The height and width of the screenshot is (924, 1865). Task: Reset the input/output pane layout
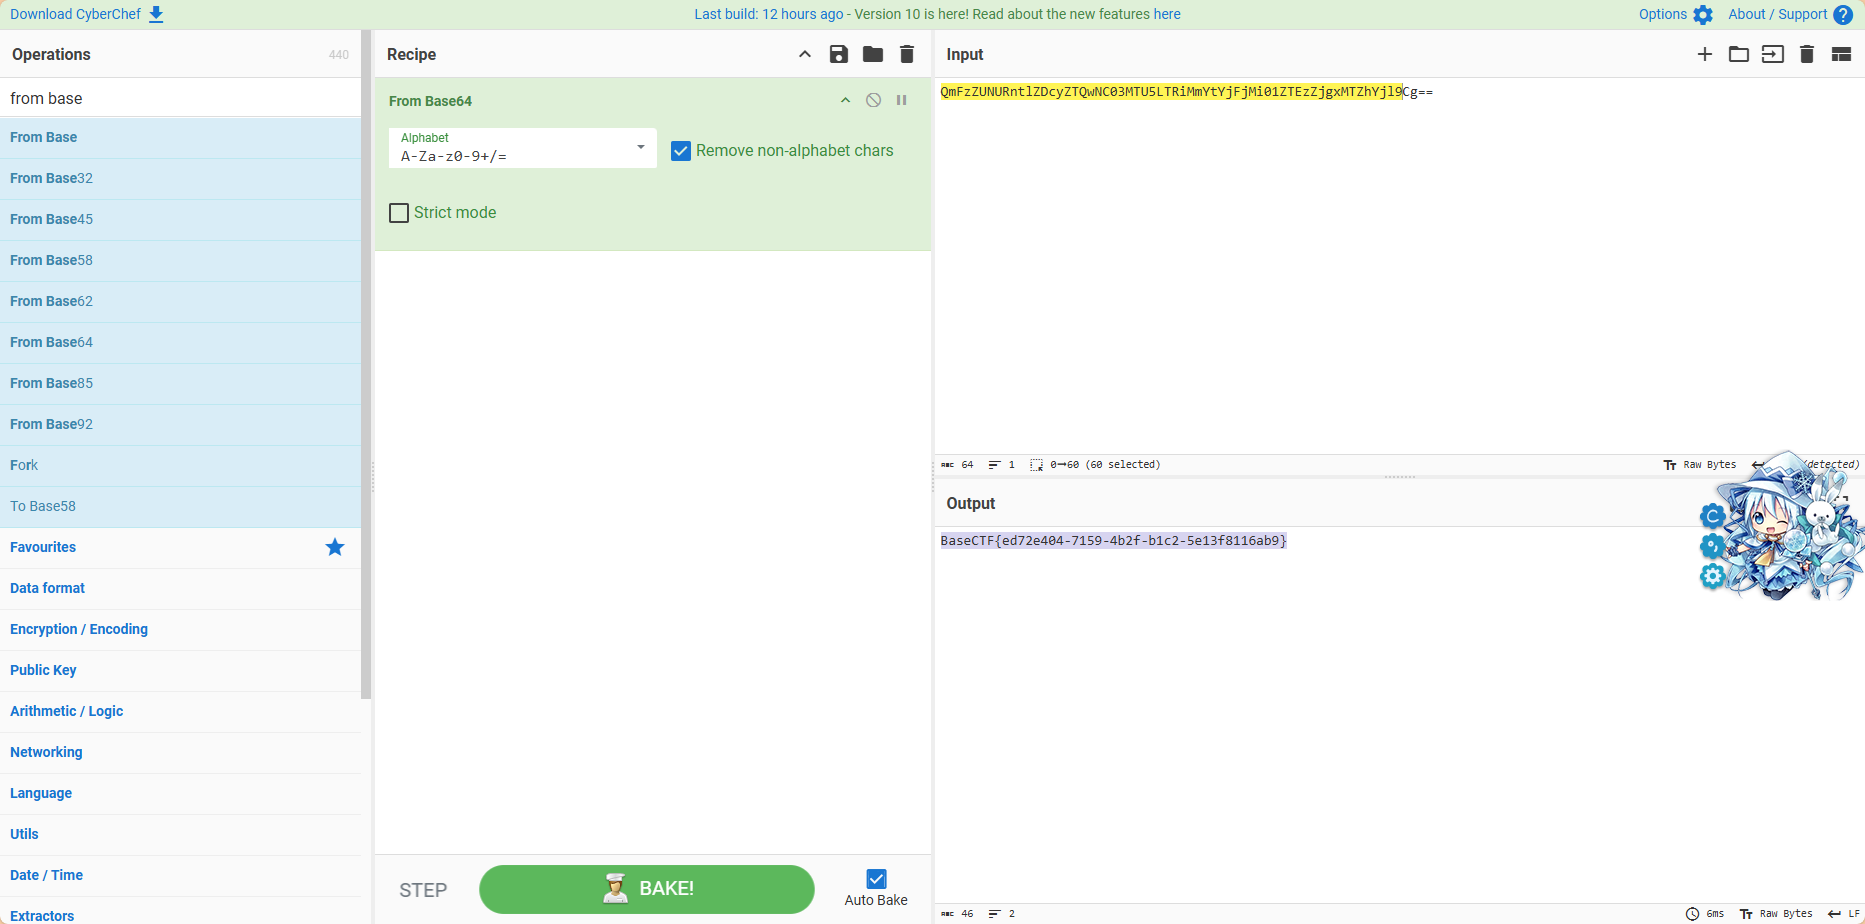pyautogui.click(x=1840, y=54)
